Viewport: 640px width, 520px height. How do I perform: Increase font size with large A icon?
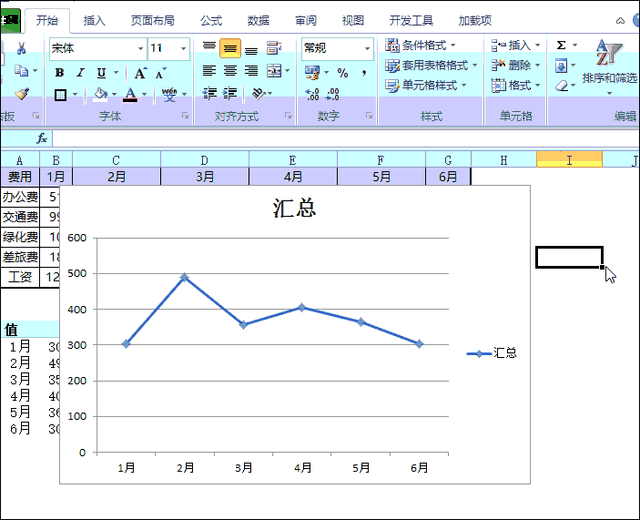point(140,73)
